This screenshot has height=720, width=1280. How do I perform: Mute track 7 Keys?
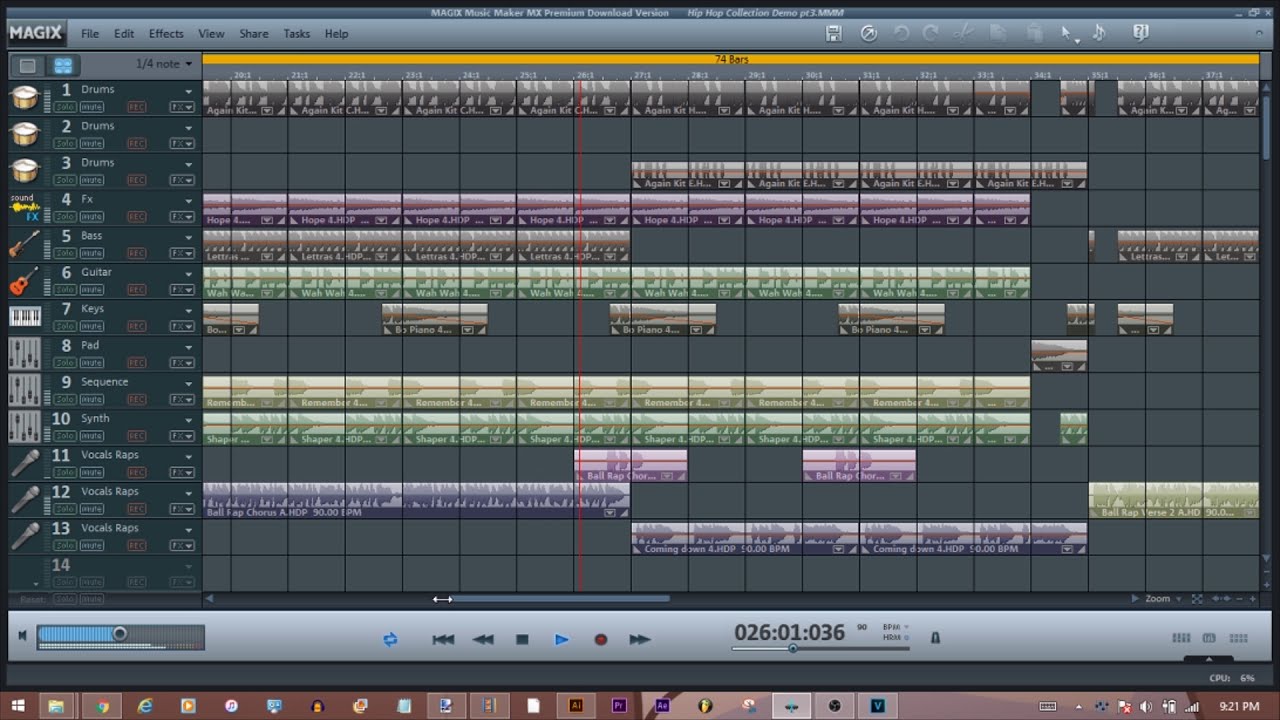click(92, 326)
